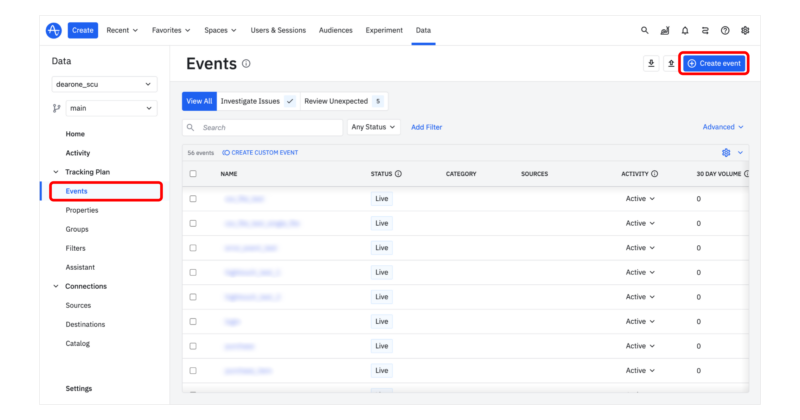This screenshot has height=420, width=800.
Task: Click the Create event button
Action: click(x=714, y=63)
